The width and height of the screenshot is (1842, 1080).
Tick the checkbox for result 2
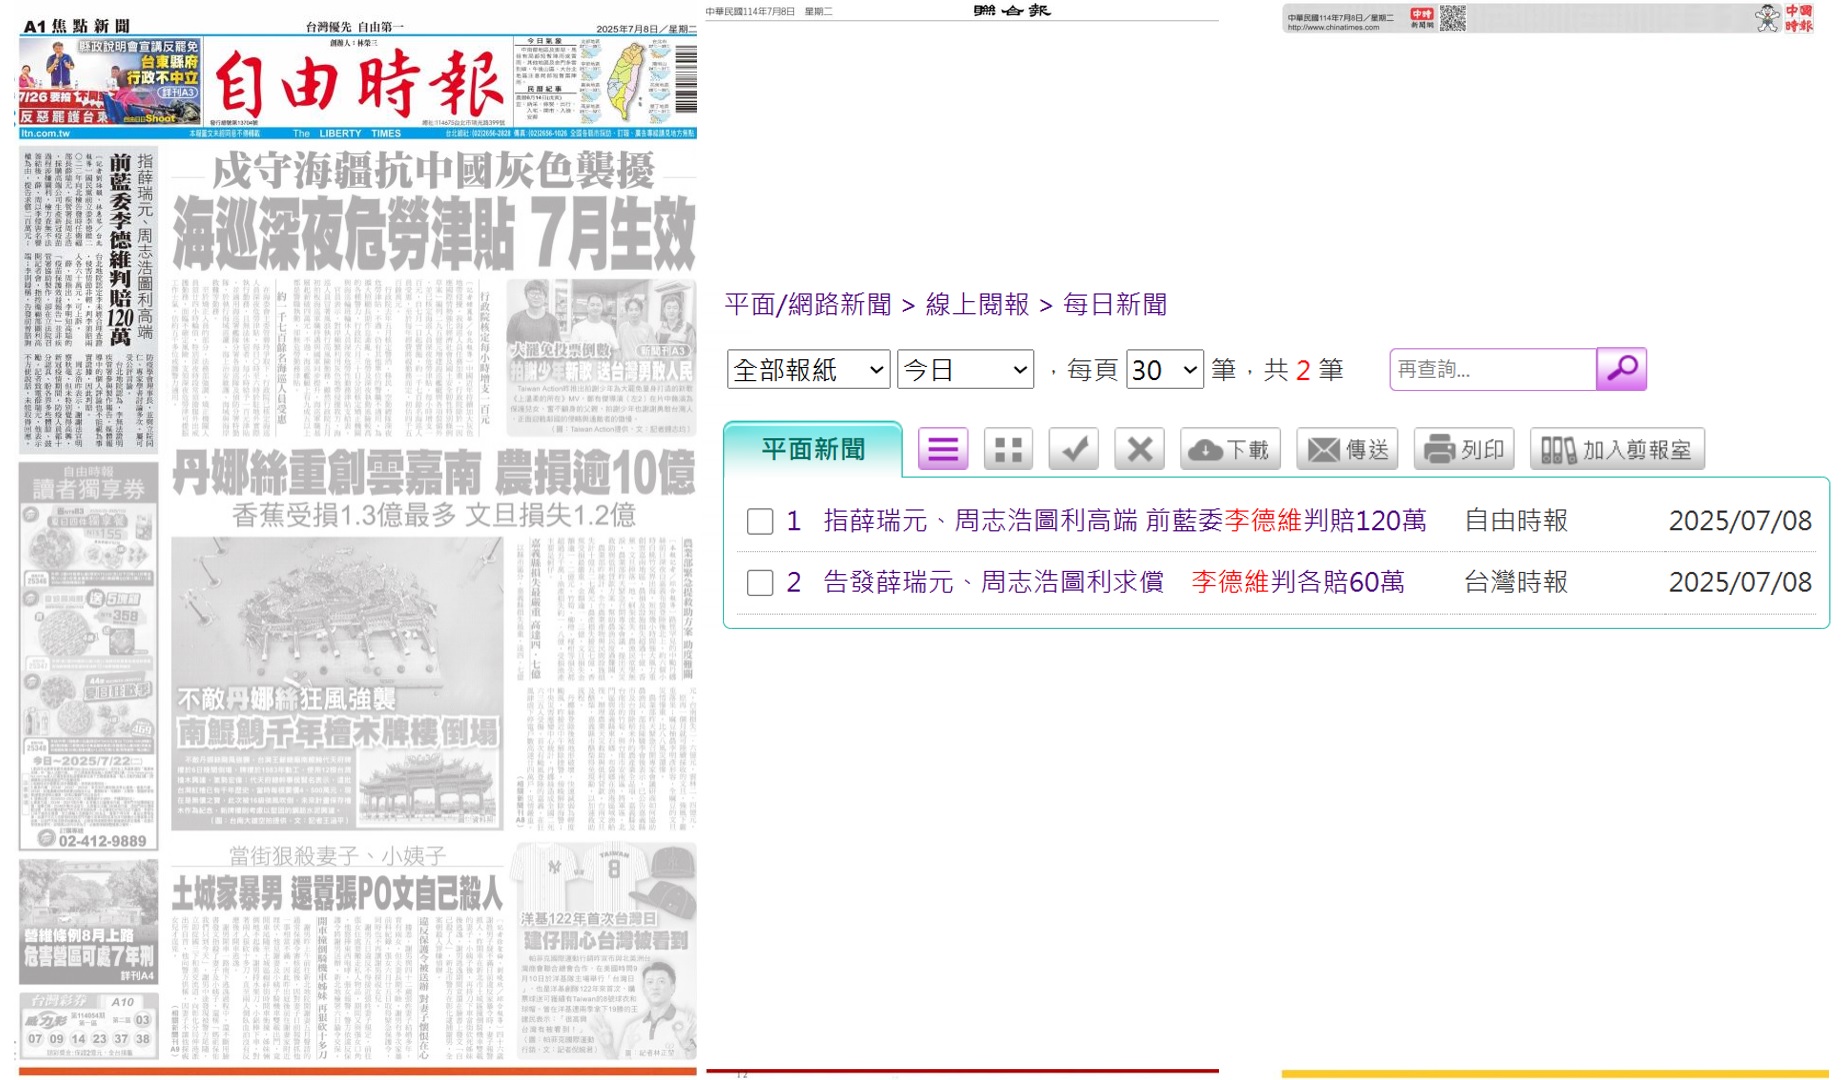(x=760, y=583)
